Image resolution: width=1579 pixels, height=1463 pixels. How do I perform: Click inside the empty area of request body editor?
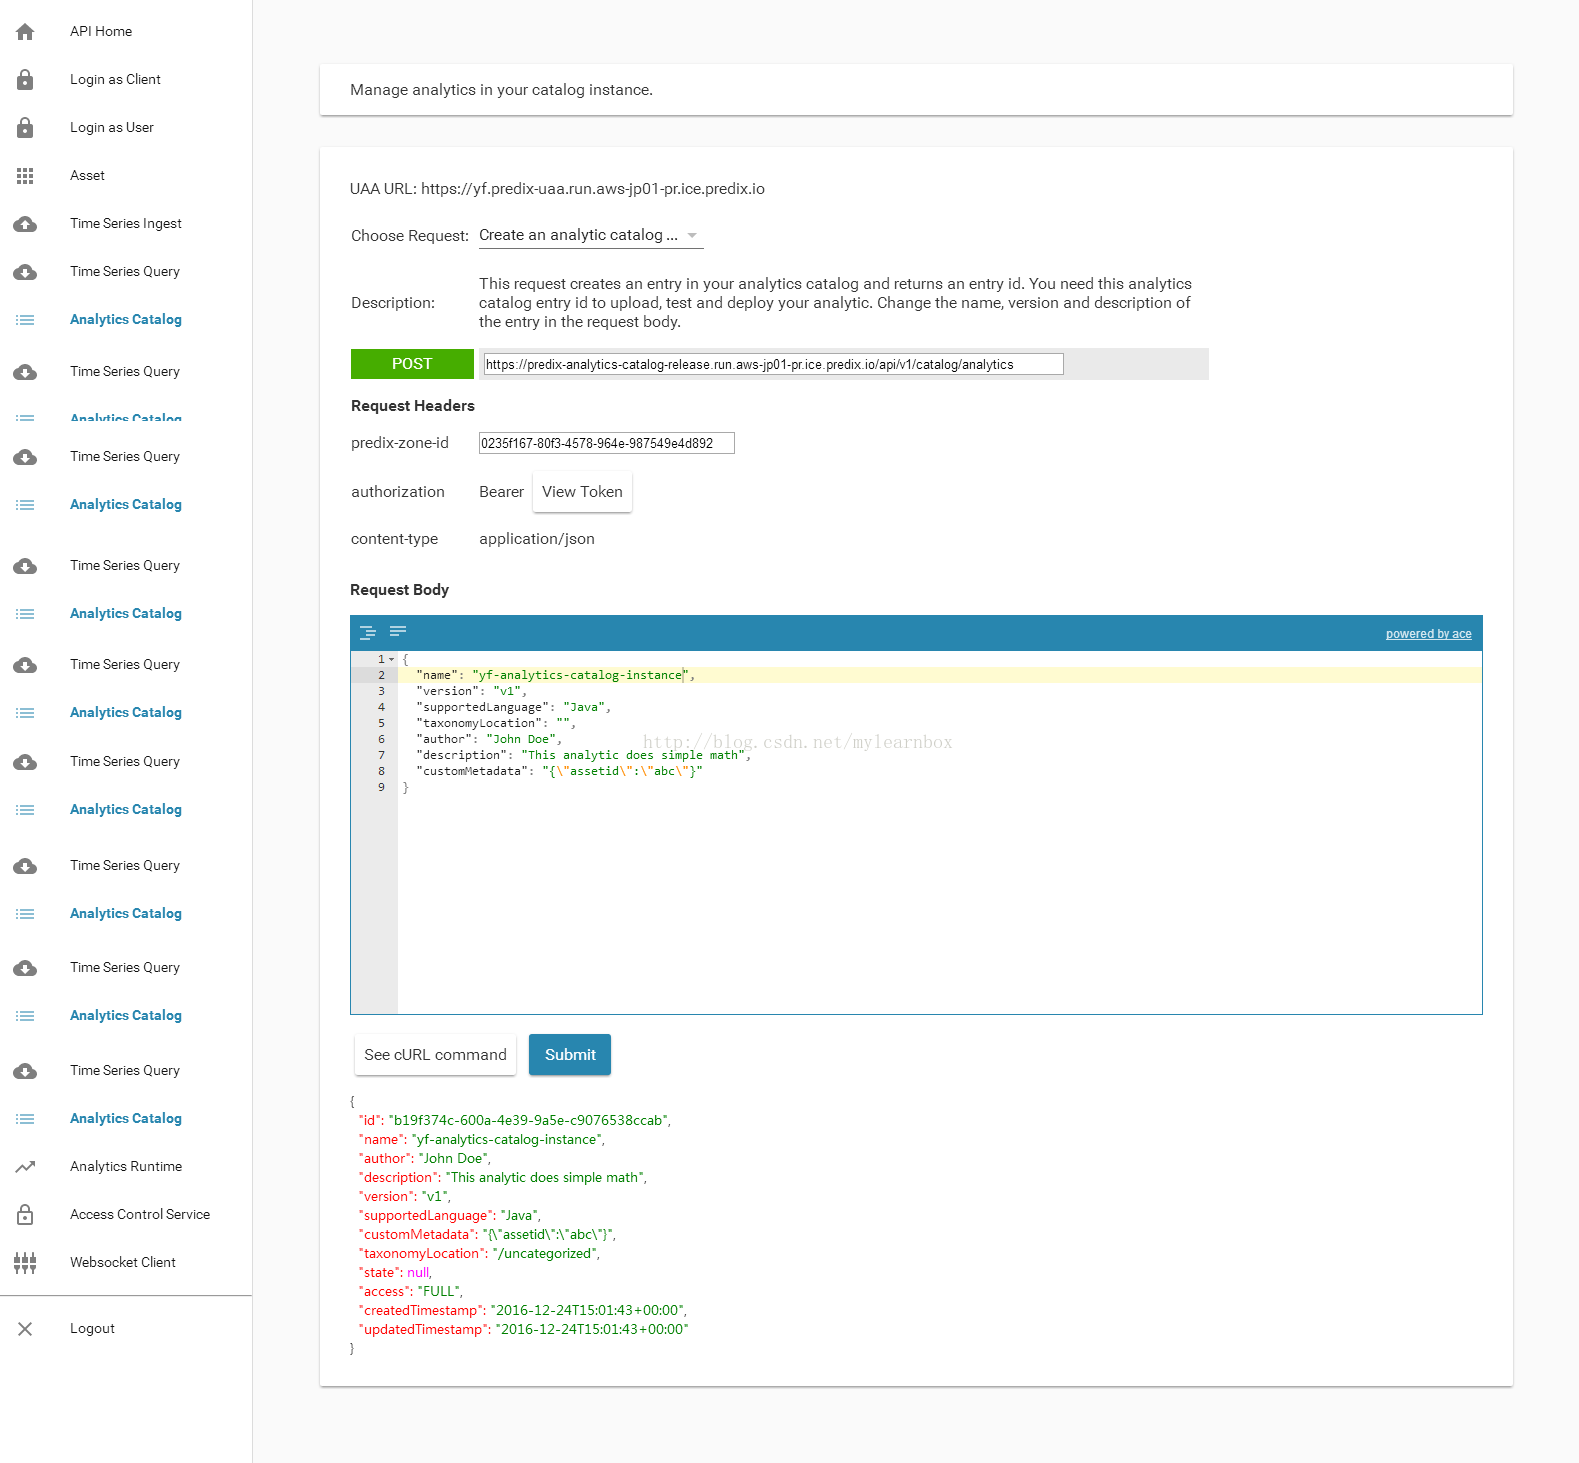[x=940, y=905]
